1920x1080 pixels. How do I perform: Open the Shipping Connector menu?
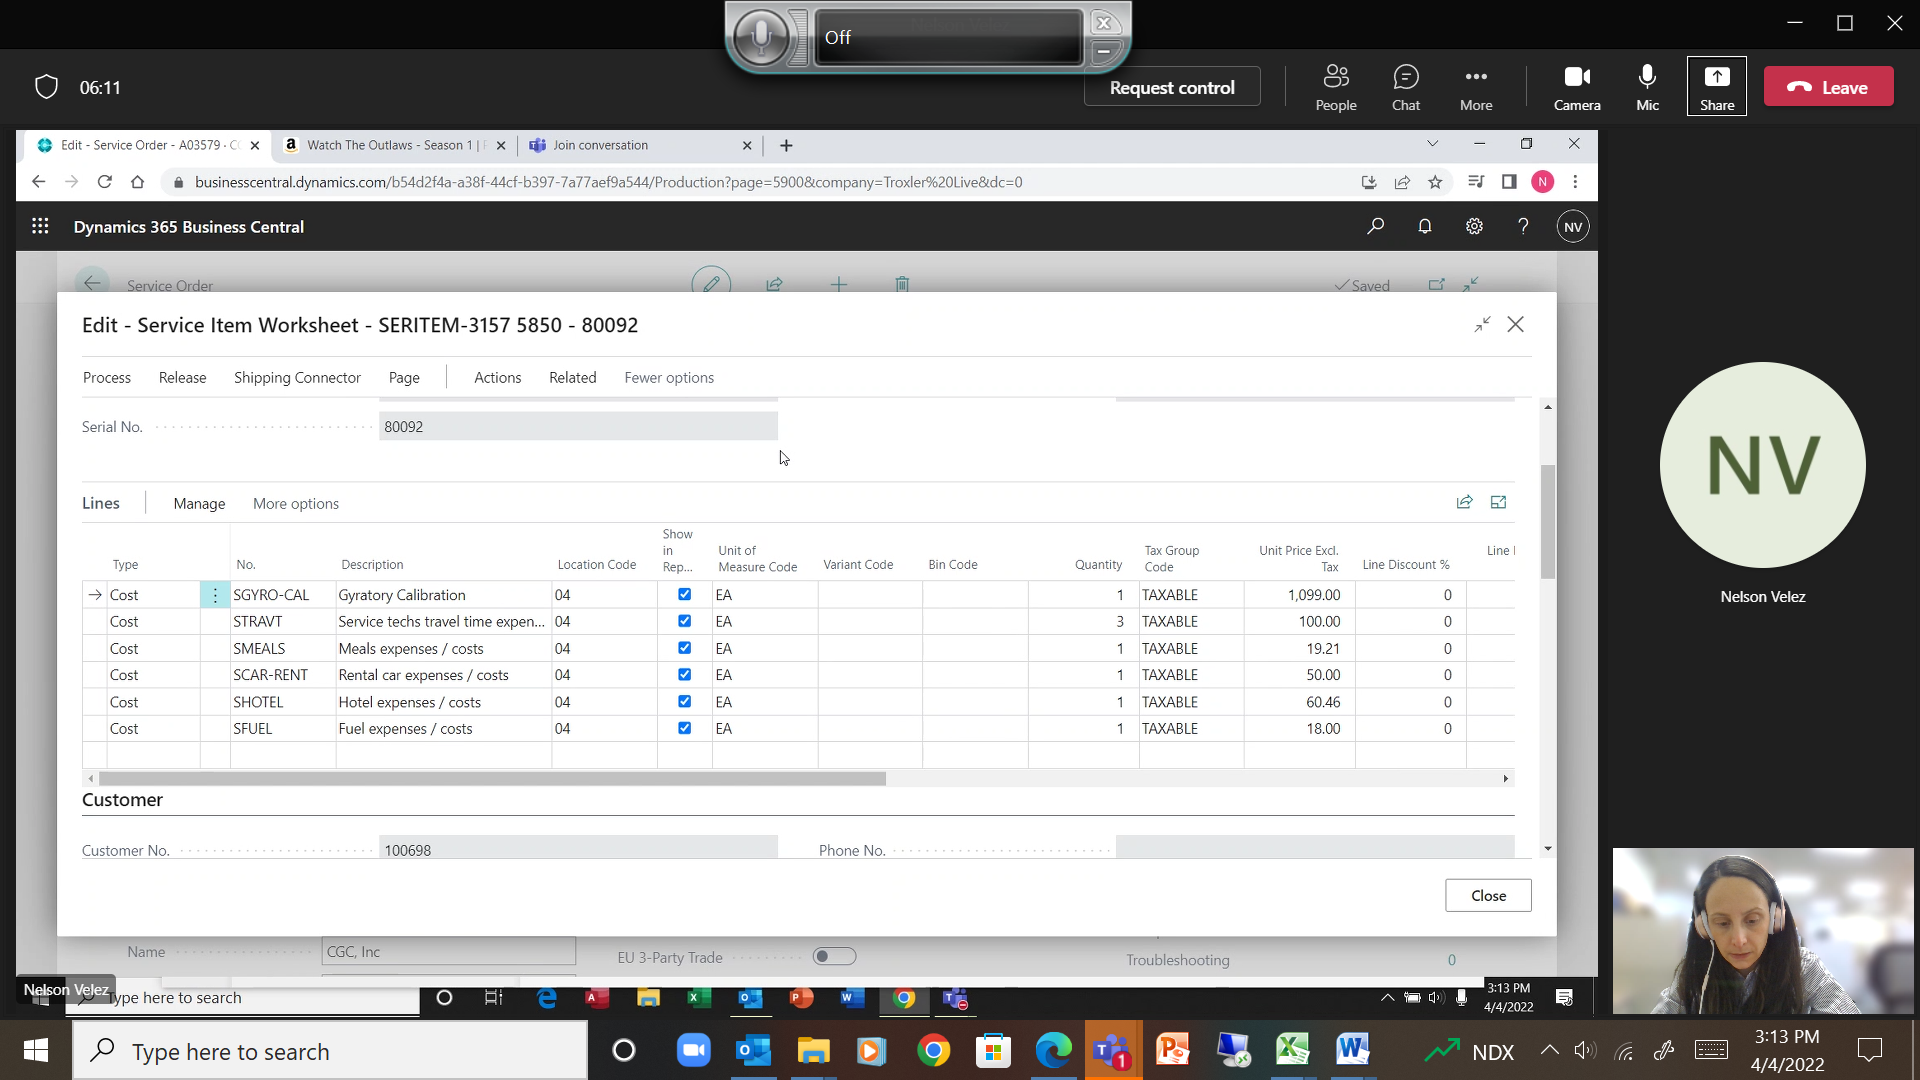(297, 378)
